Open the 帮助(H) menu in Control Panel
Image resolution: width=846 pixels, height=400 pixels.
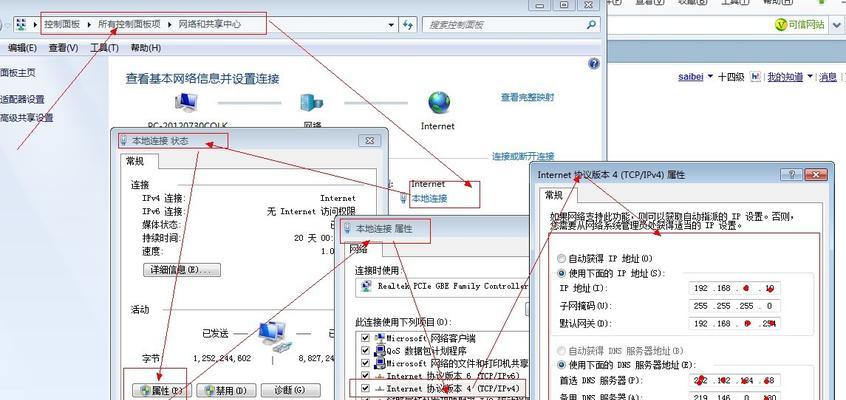tap(146, 48)
